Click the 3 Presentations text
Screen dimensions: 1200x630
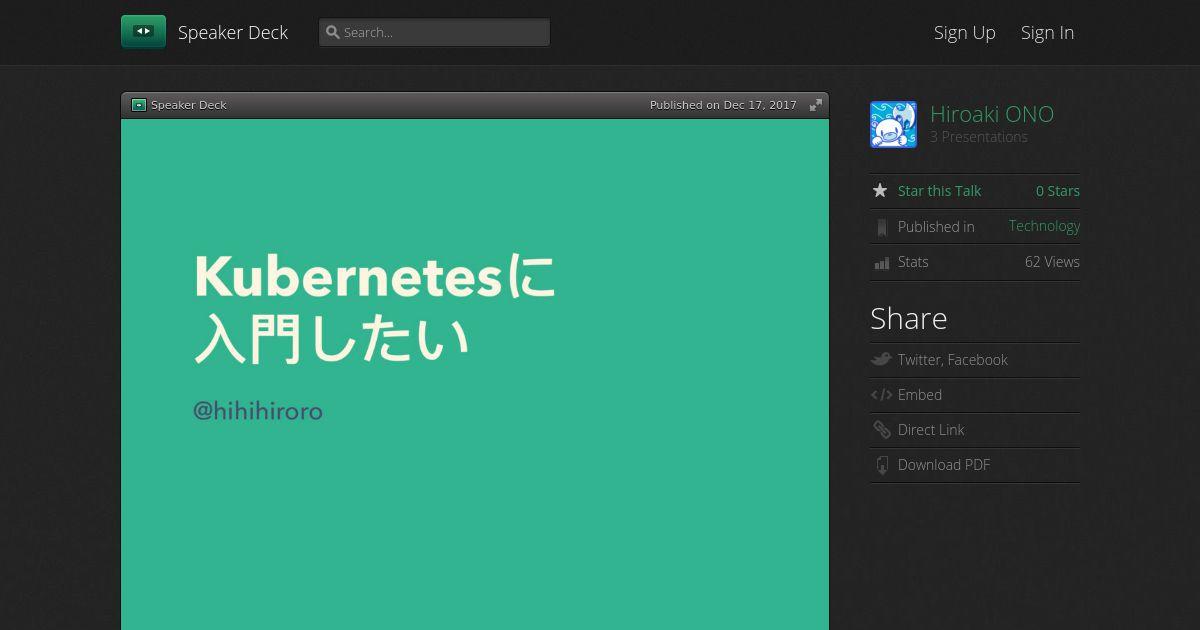coord(979,137)
